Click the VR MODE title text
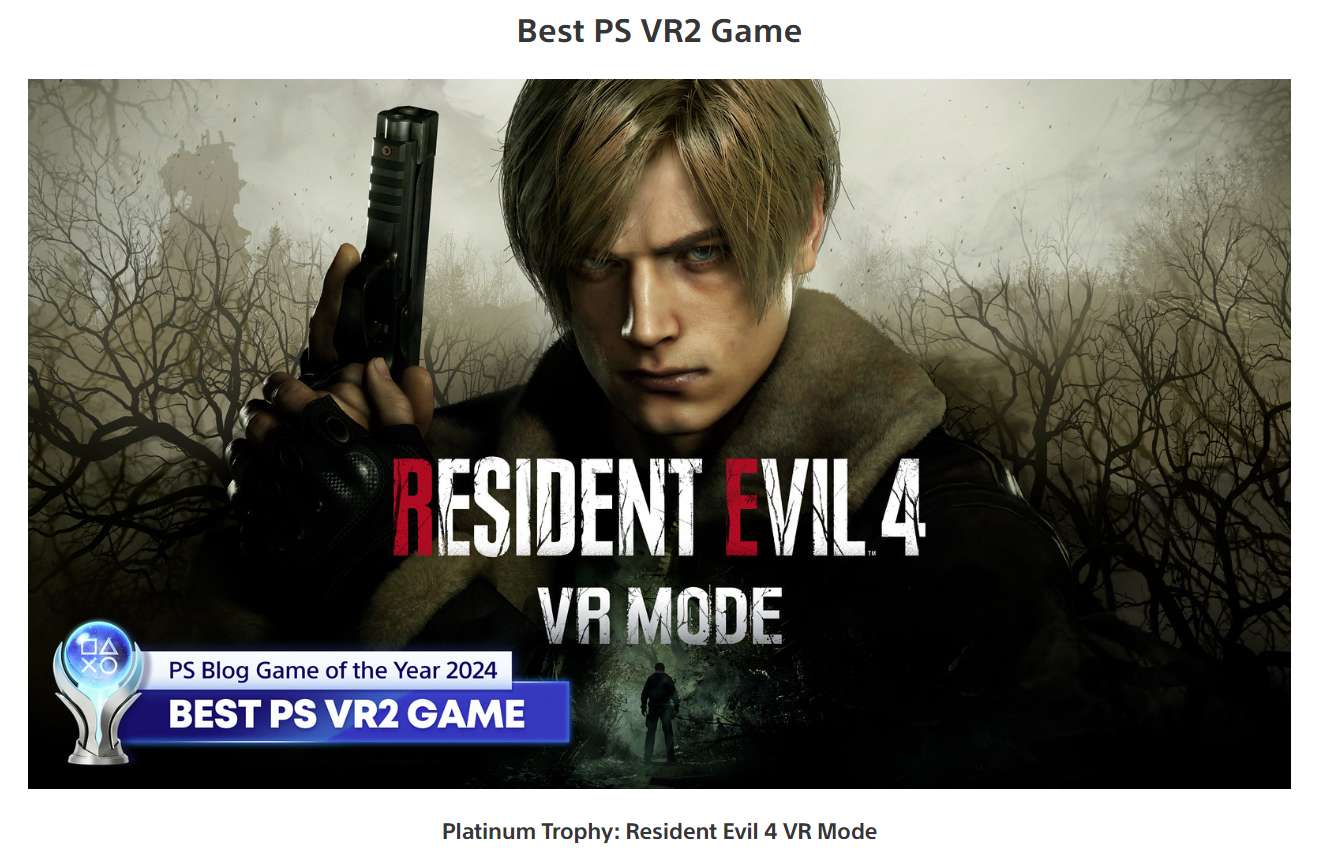 point(659,614)
